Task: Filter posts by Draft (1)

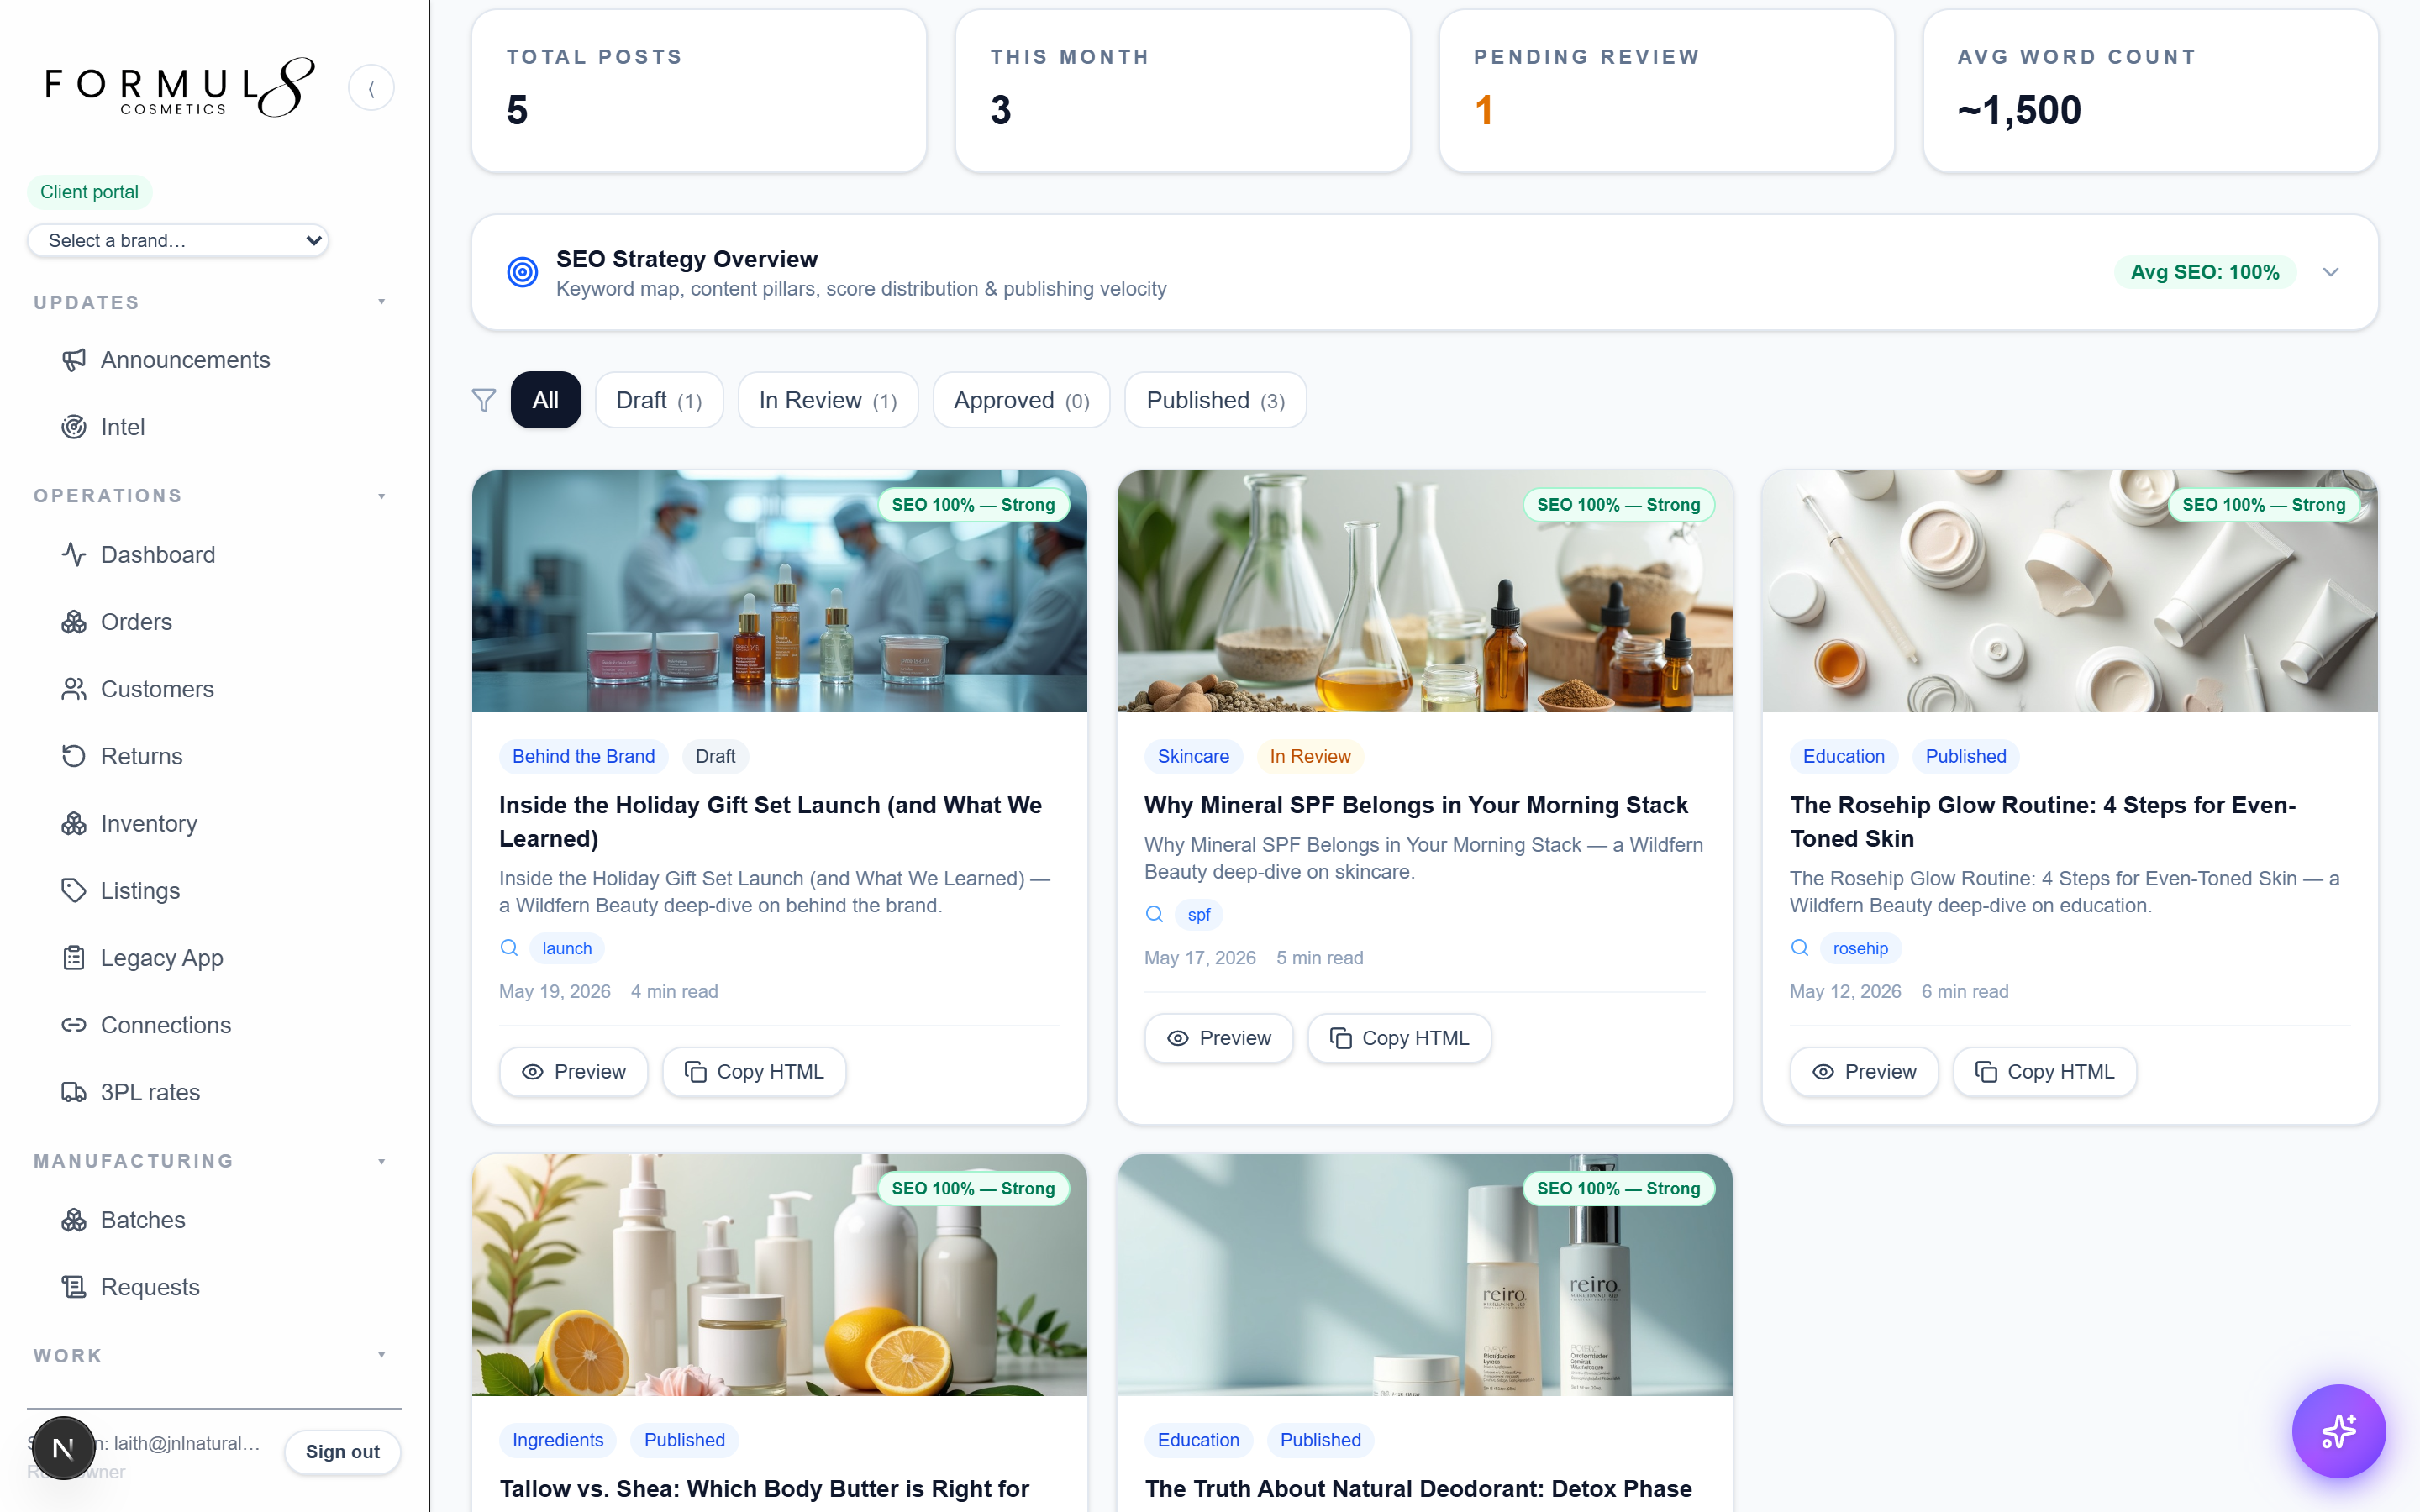Action: (659, 400)
